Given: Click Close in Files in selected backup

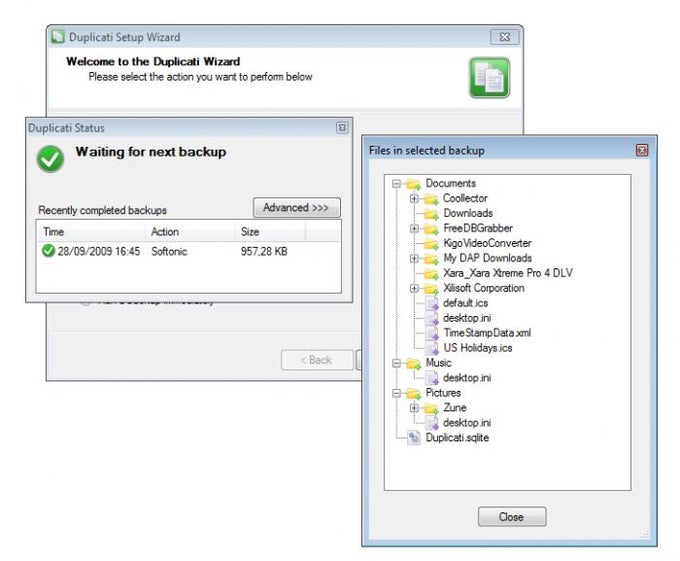Looking at the screenshot, I should pos(512,517).
